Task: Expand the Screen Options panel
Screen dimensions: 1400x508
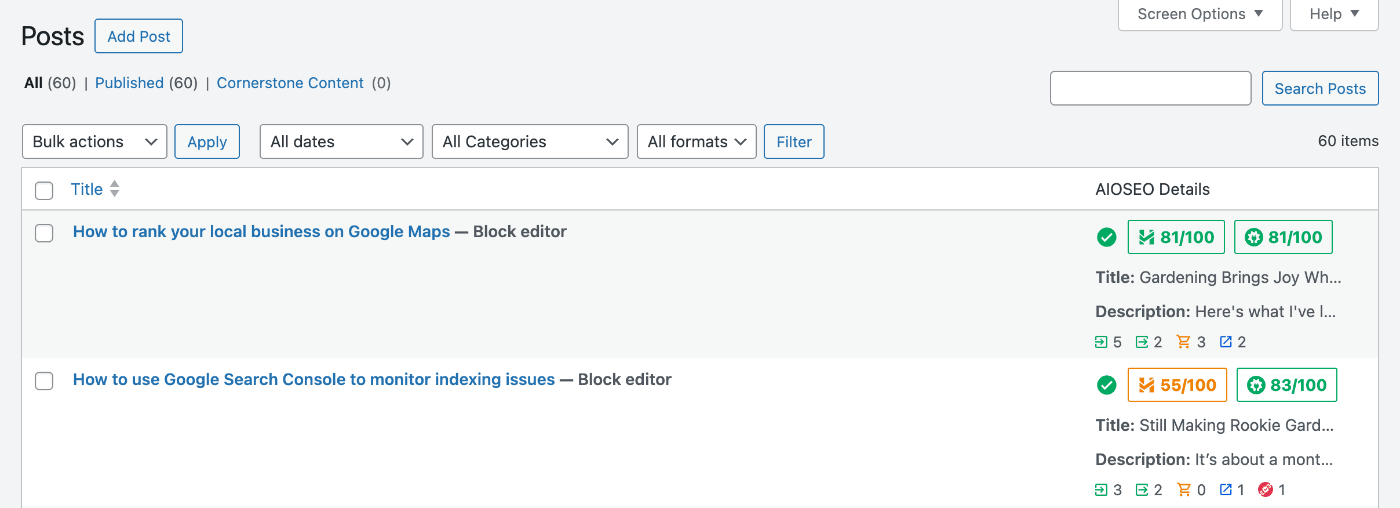Action: tap(1201, 14)
